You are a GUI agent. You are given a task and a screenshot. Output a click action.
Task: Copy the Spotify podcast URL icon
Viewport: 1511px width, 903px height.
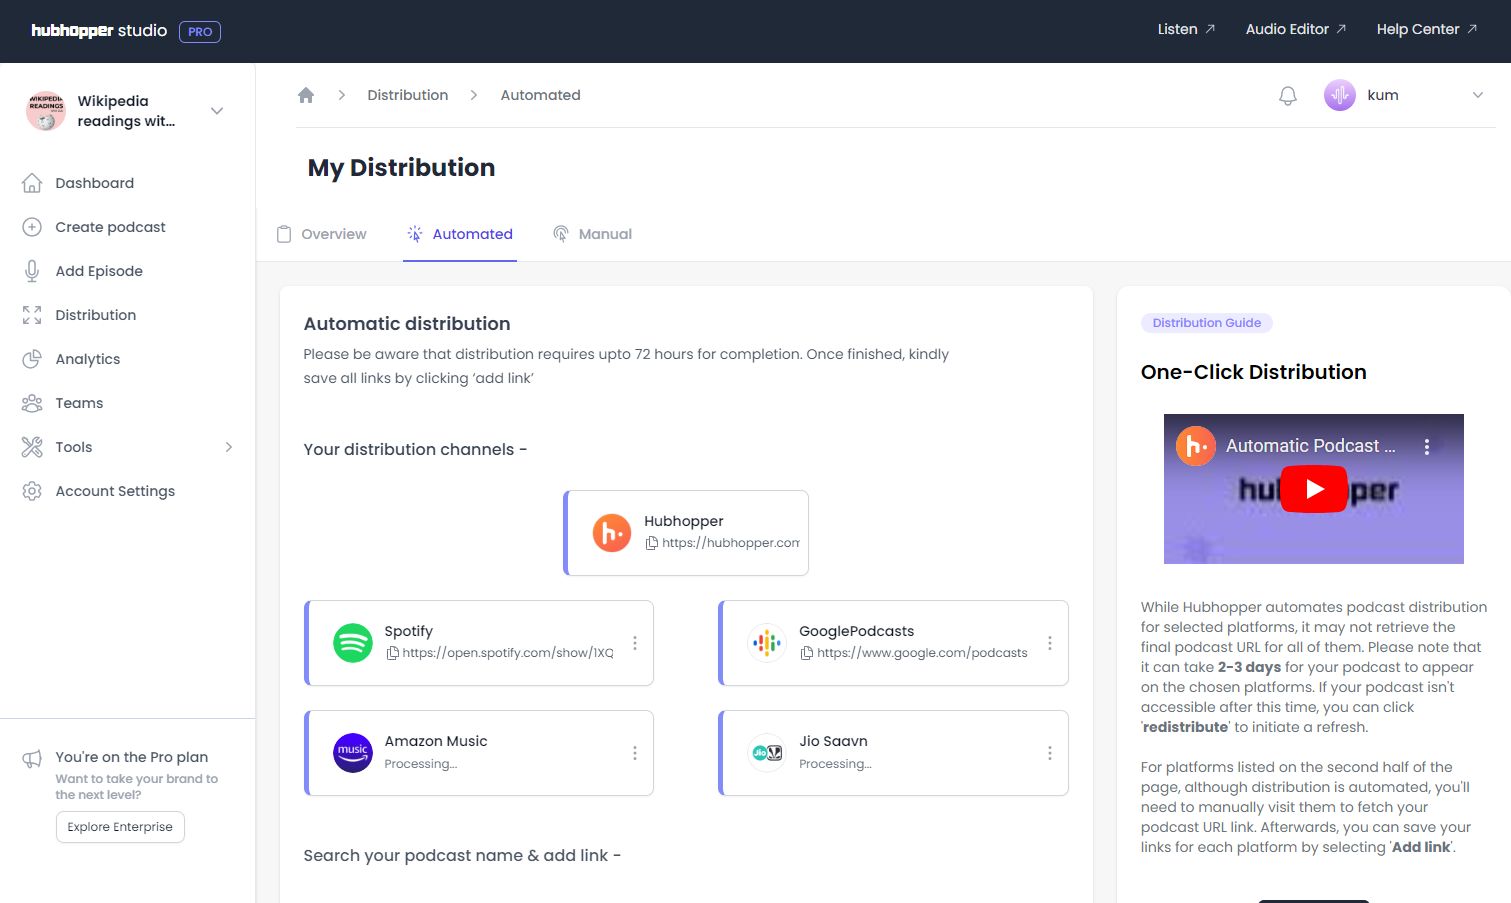point(392,652)
